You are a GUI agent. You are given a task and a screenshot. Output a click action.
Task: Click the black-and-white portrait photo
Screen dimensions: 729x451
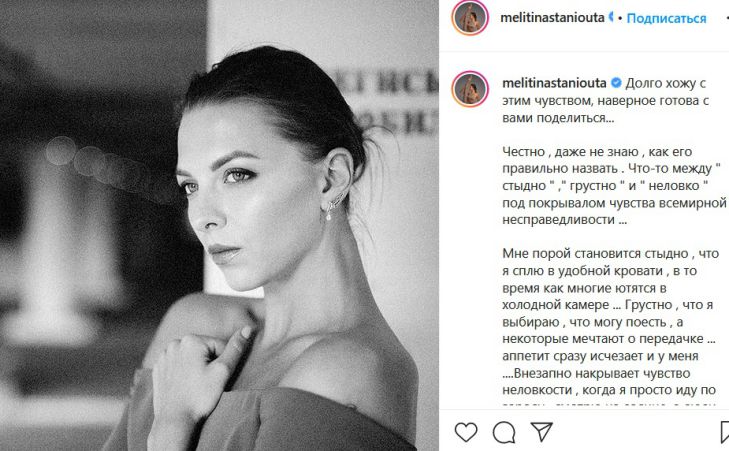click(x=219, y=226)
